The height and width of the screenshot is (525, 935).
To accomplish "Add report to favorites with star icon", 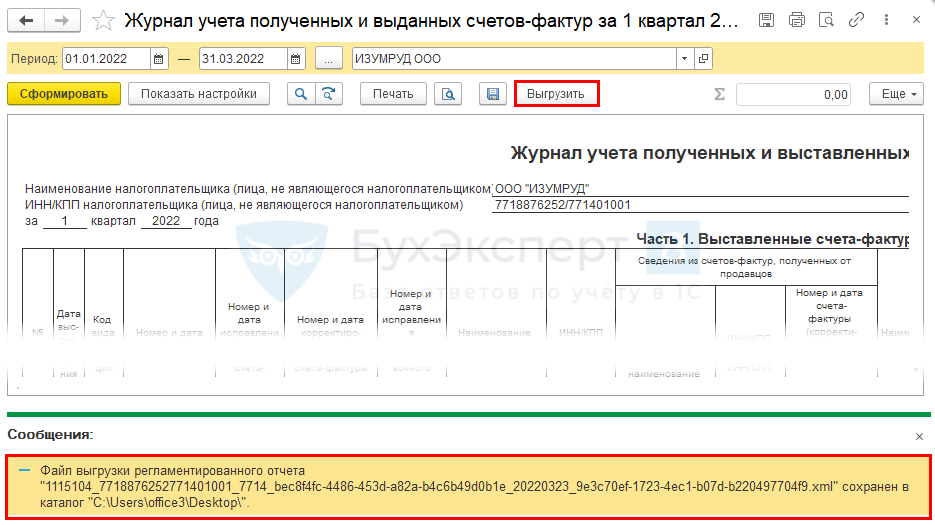I will [x=102, y=20].
